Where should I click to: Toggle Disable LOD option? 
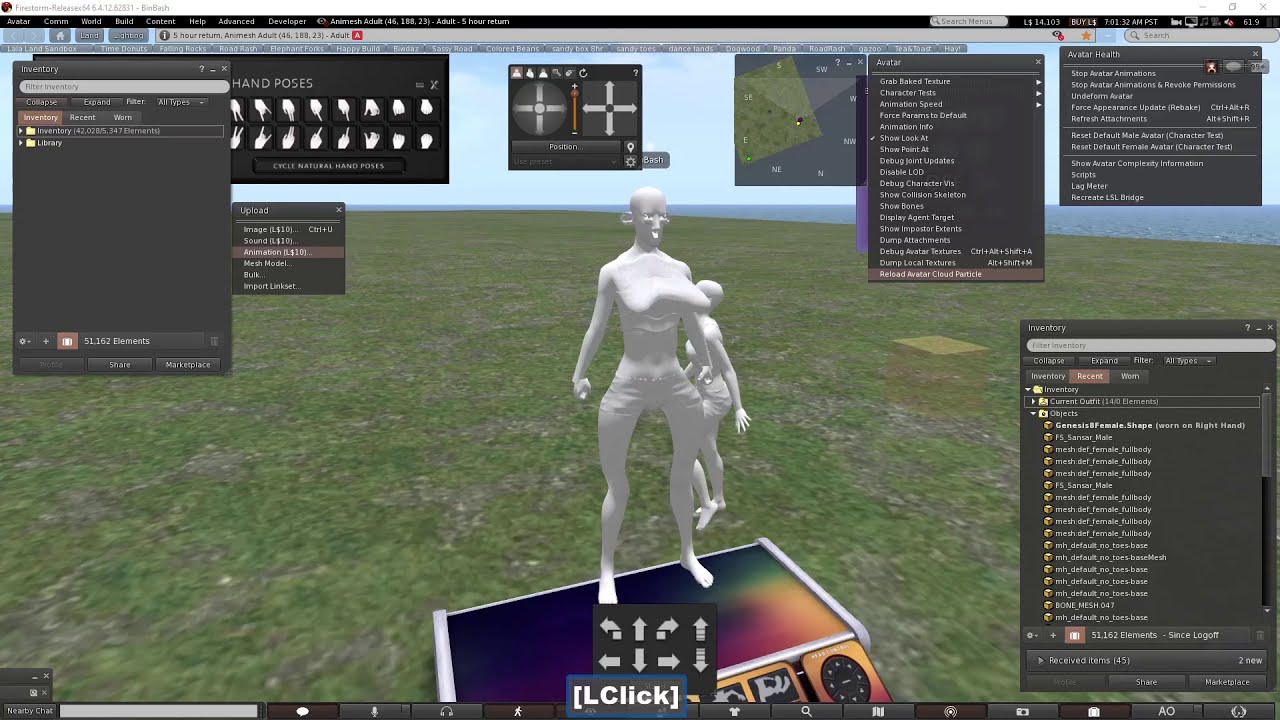pyautogui.click(x=902, y=172)
